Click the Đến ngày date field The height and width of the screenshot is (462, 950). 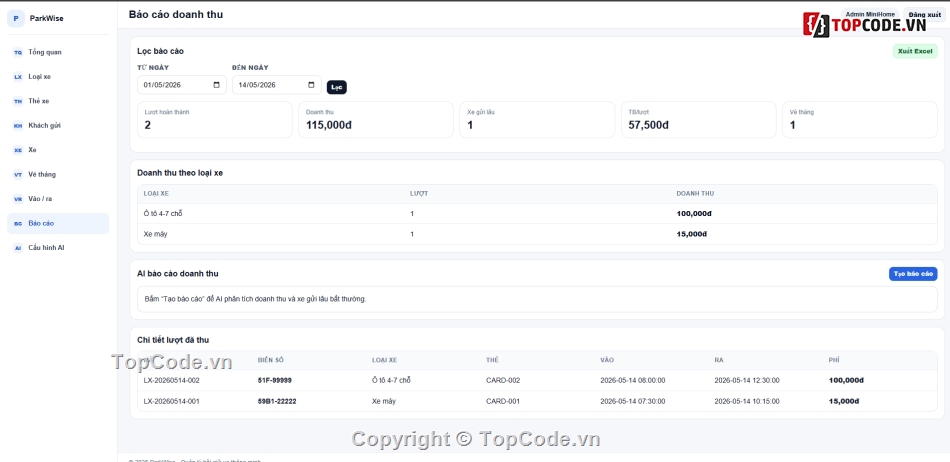(x=276, y=85)
